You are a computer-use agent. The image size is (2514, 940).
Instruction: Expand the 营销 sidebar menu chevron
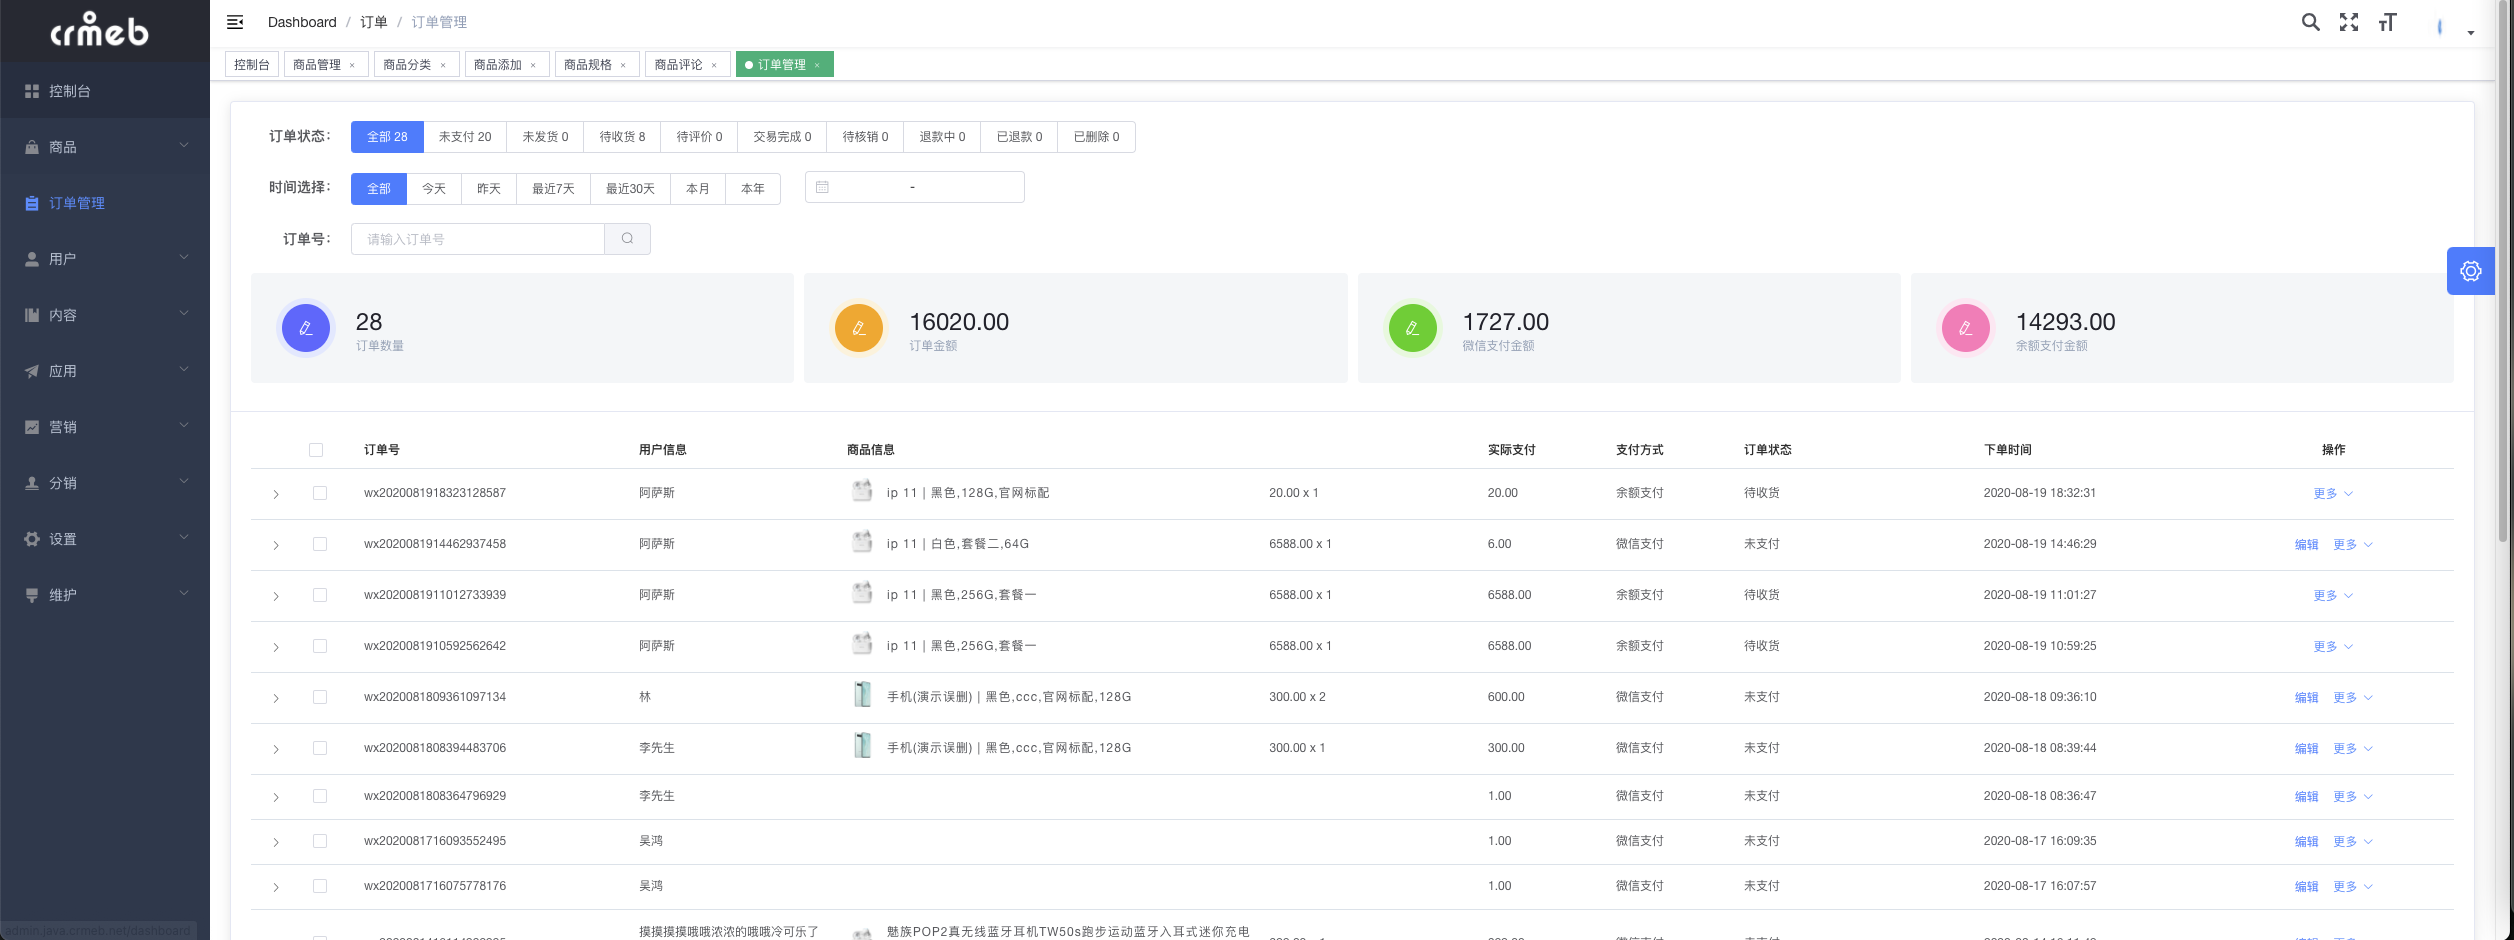[184, 426]
